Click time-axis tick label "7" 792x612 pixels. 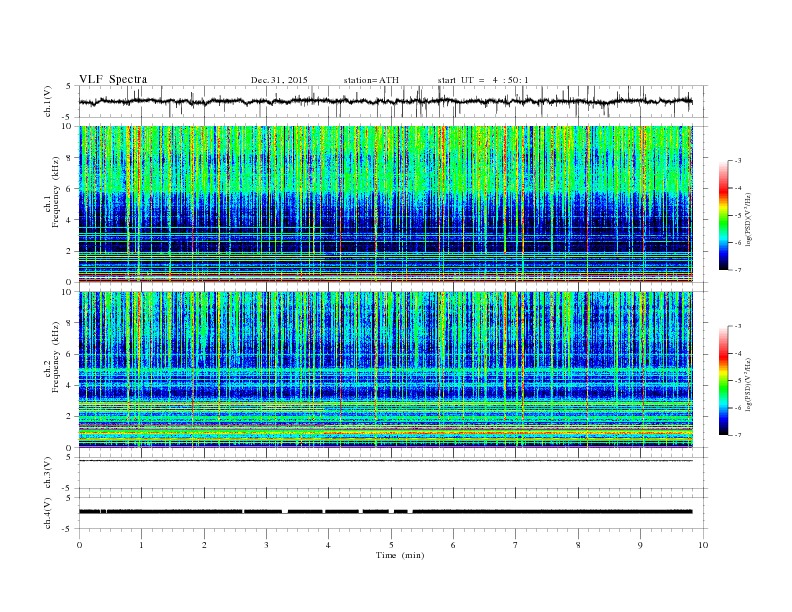click(x=515, y=545)
